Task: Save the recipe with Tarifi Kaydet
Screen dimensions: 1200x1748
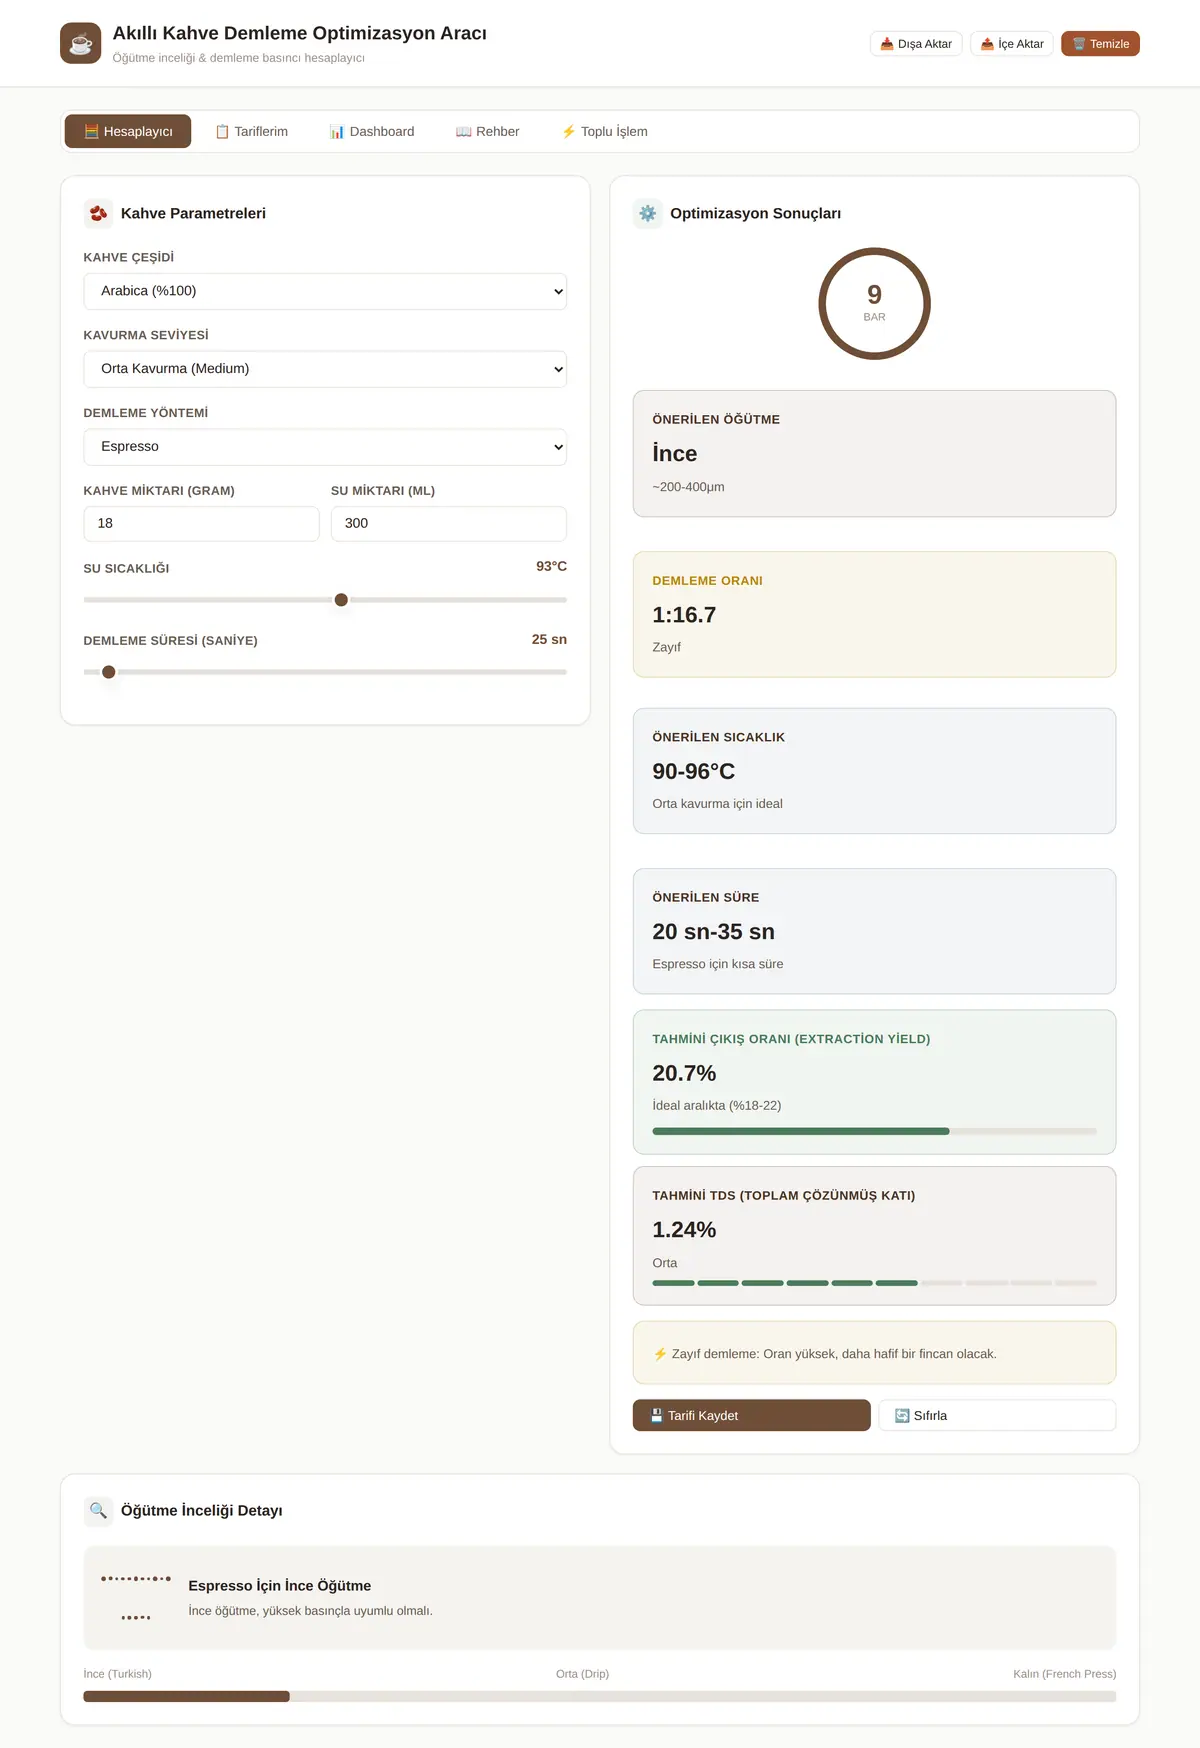Action: tap(752, 1415)
